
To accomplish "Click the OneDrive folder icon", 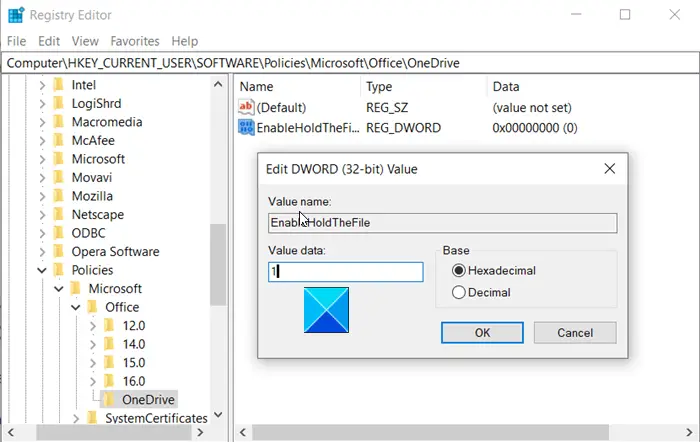I will click(x=109, y=400).
